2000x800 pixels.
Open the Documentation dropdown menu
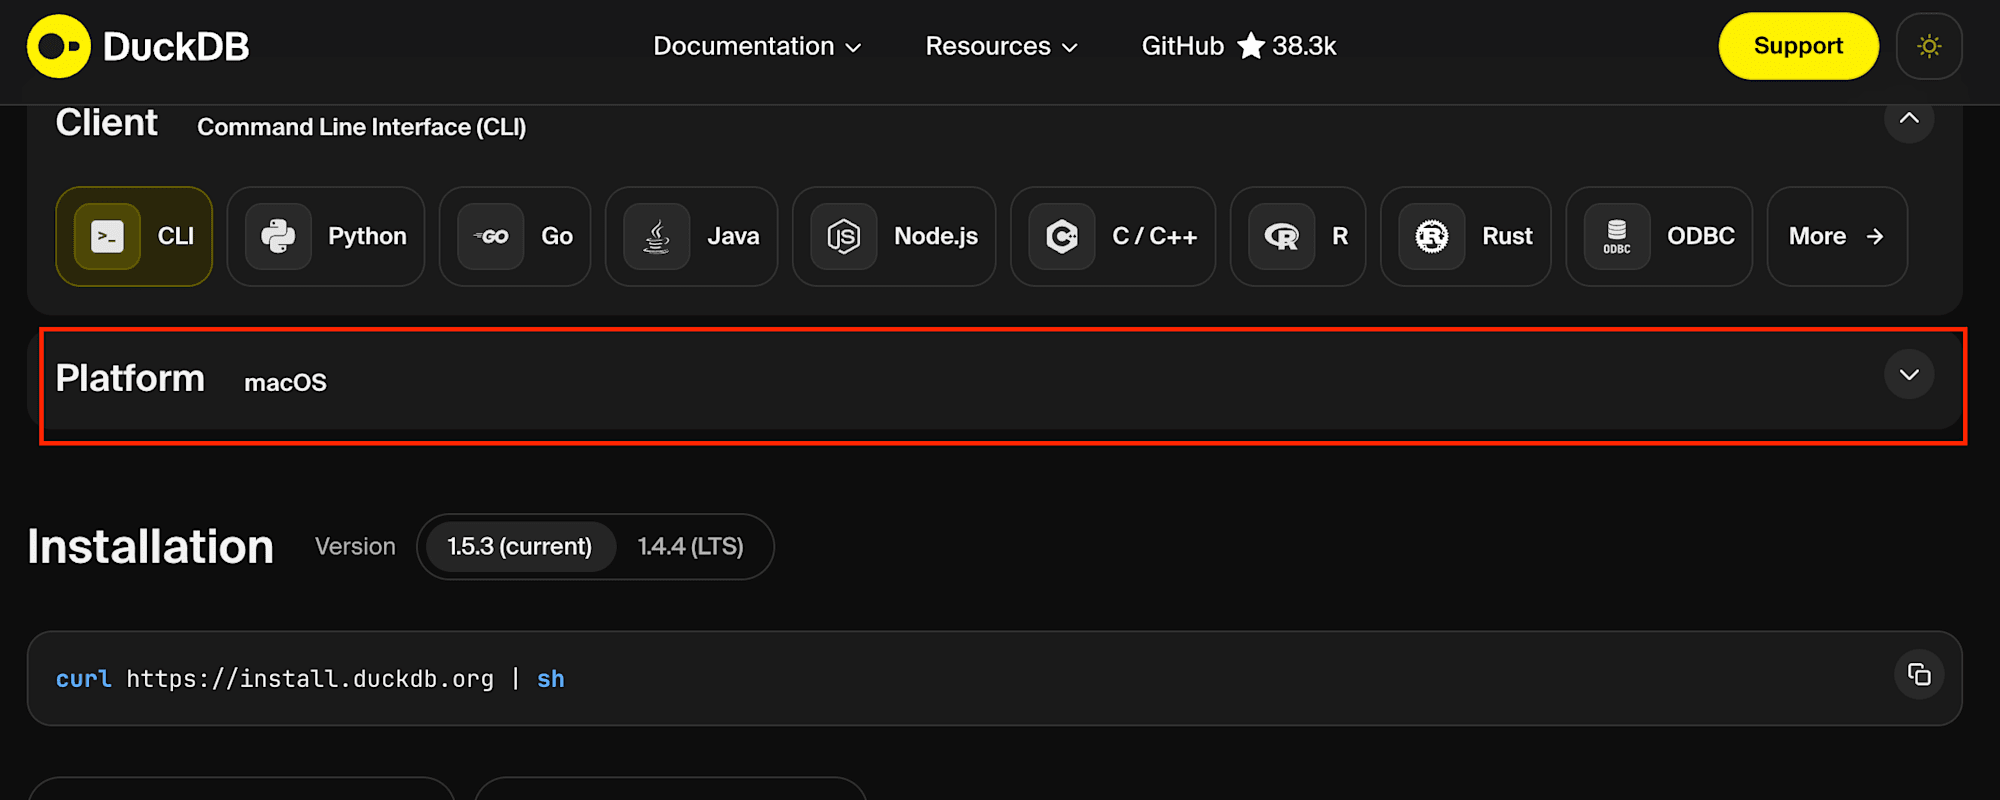757,46
